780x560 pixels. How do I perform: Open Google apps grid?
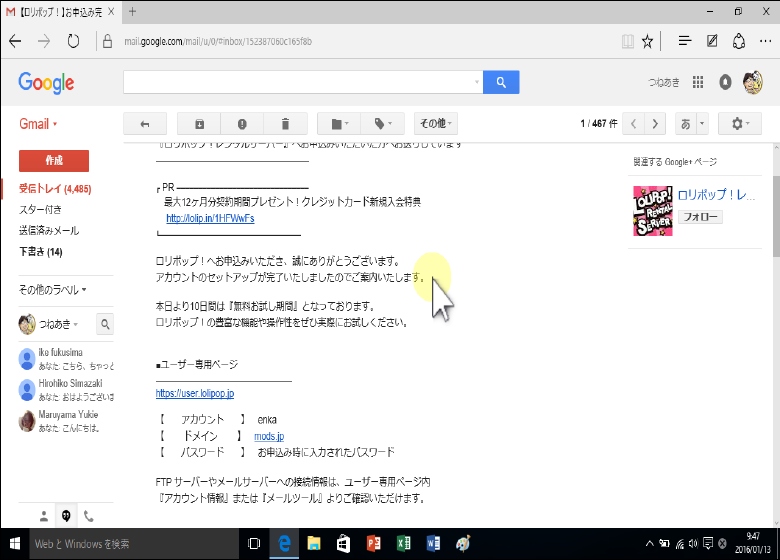pos(698,82)
